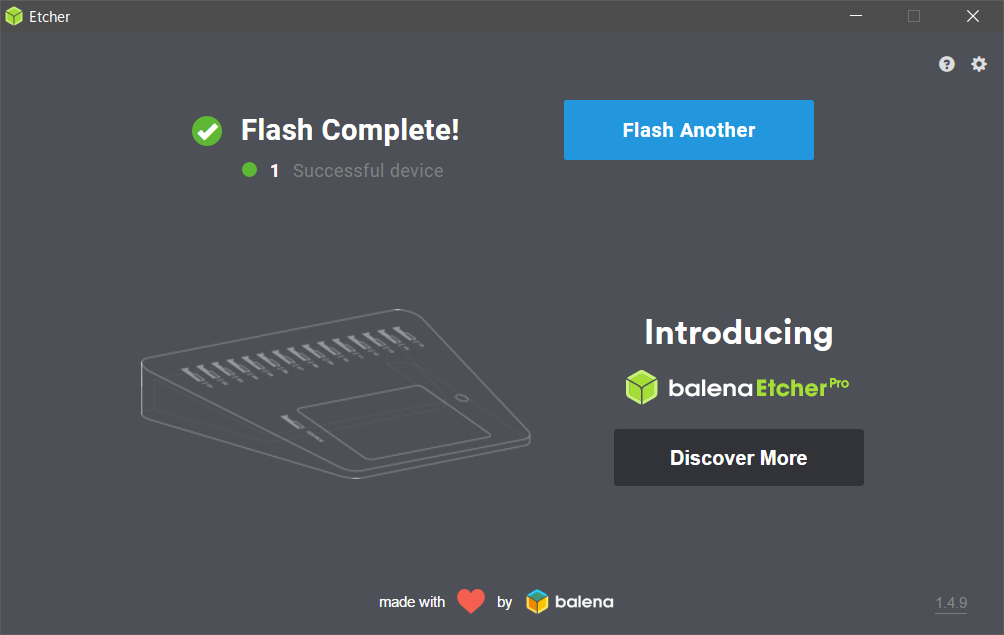
Task: Click the red heart icon
Action: click(471, 601)
